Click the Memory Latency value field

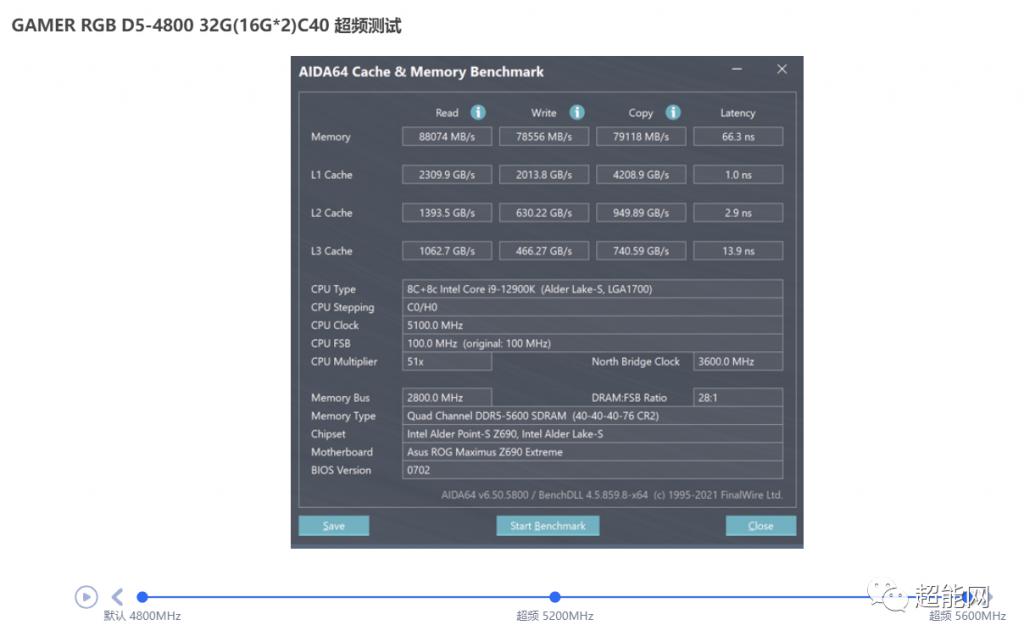click(x=738, y=137)
